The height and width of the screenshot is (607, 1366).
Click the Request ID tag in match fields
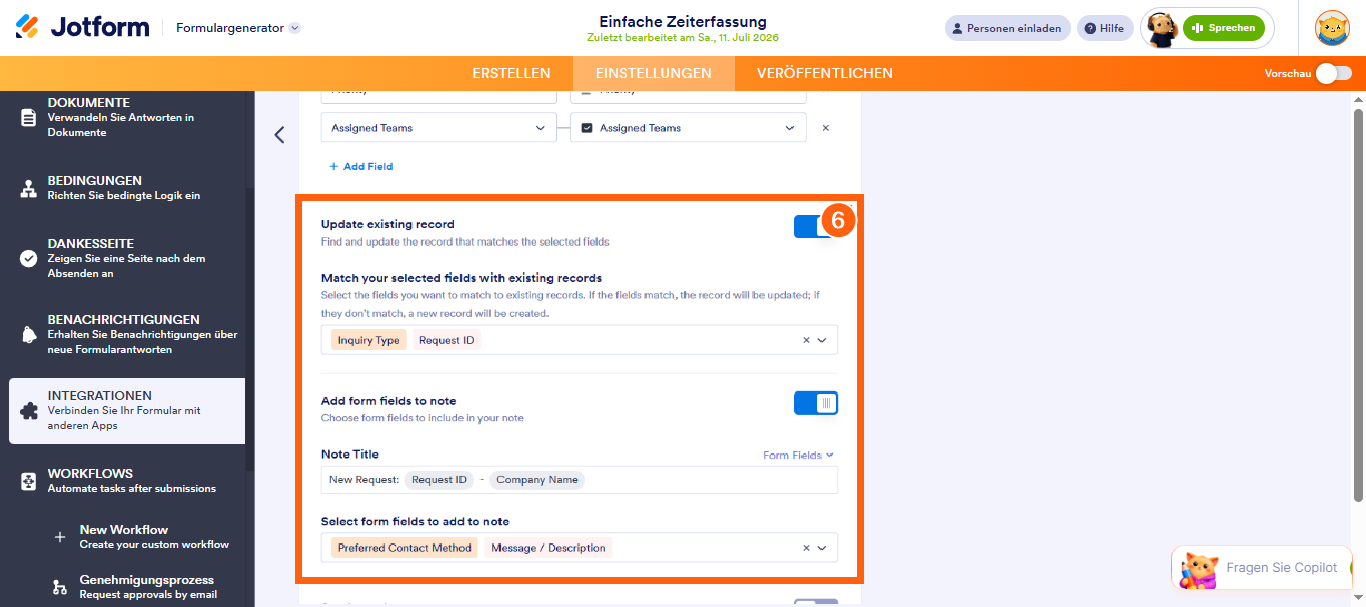click(447, 340)
